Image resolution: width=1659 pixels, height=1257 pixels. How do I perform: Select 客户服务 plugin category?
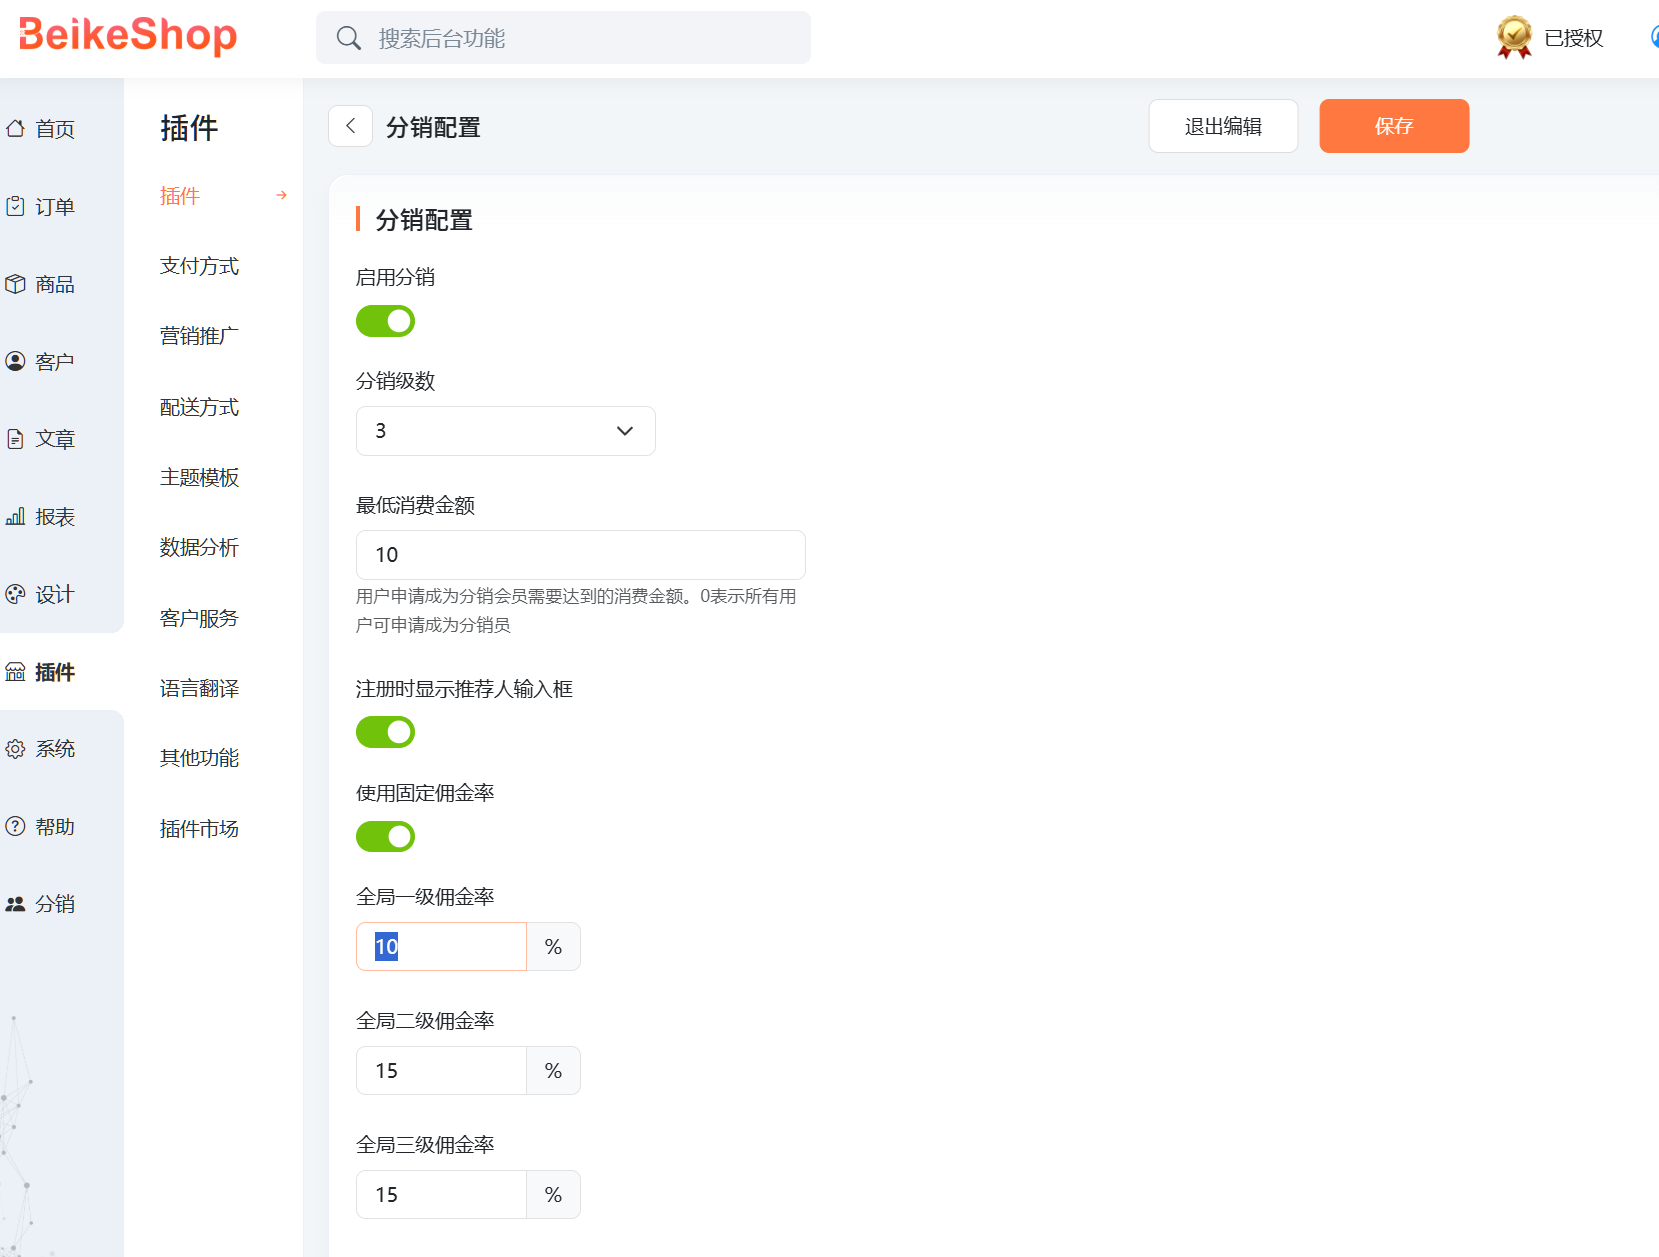[x=199, y=618]
